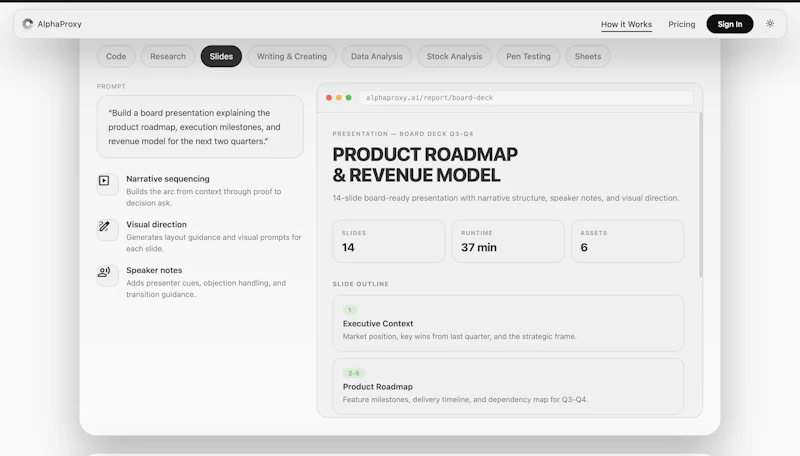Click the Slides 14 stat card
Screen dimensions: 800x456
click(389, 241)
